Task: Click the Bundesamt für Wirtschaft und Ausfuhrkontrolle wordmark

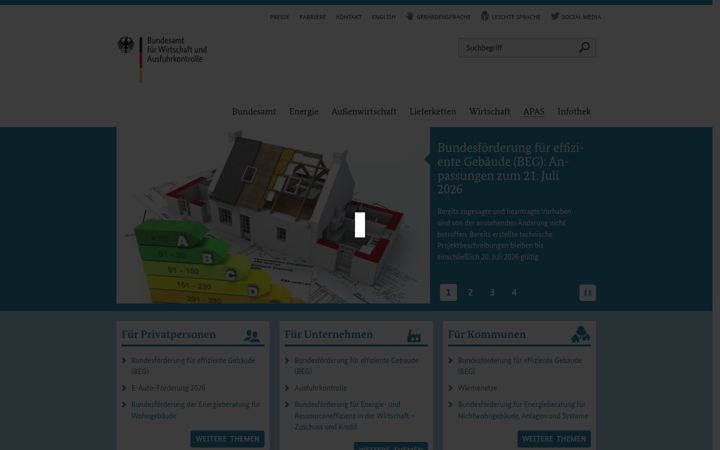Action: click(x=177, y=50)
